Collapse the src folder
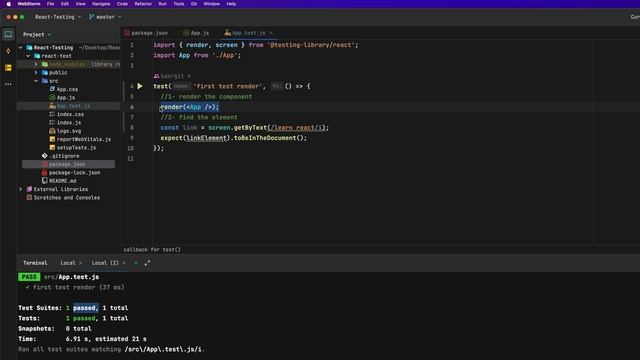640x360 pixels. click(x=36, y=81)
